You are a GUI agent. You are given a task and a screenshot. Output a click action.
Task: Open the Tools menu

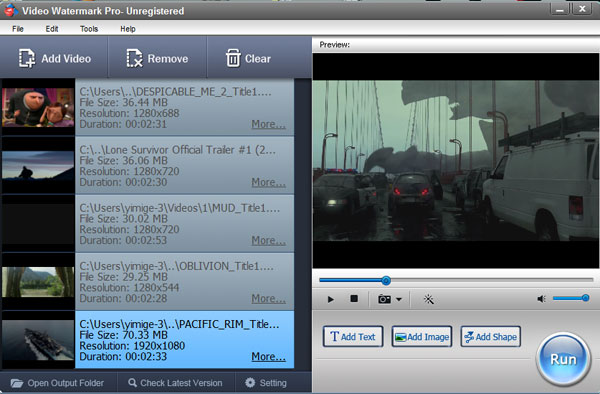click(89, 29)
